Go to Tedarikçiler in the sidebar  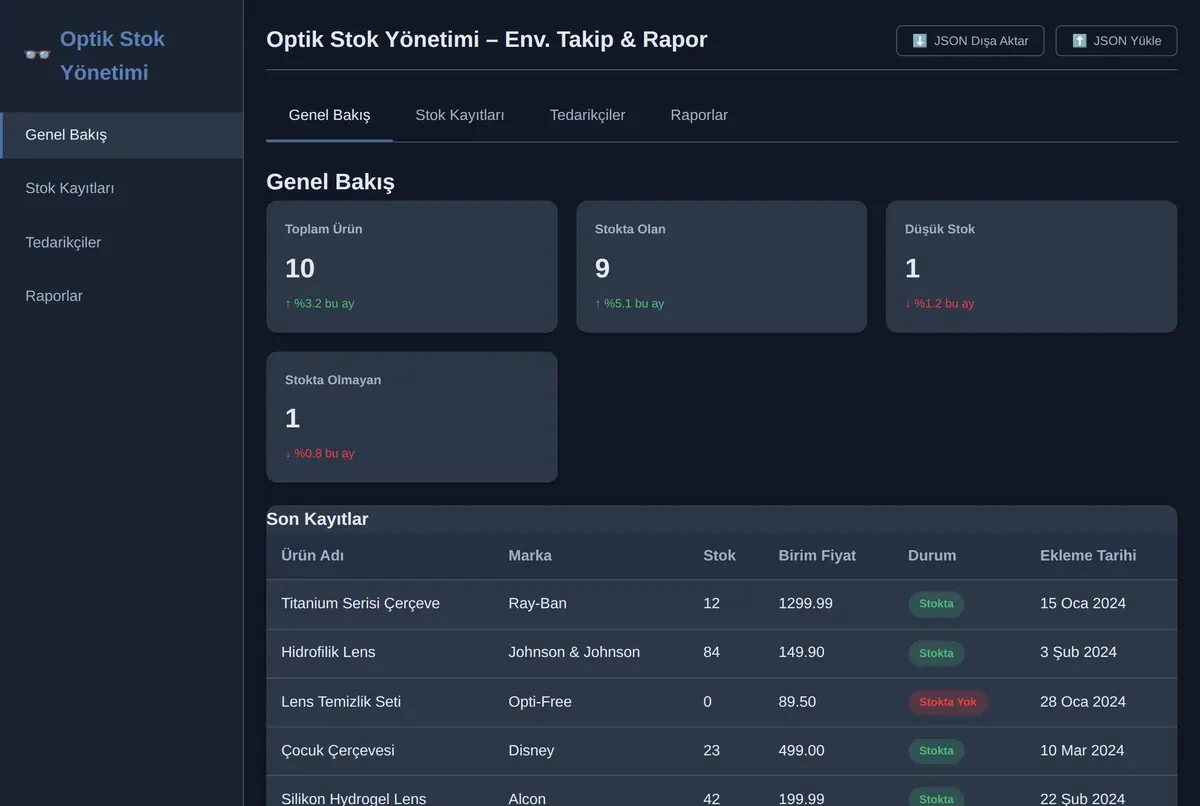tap(121, 242)
